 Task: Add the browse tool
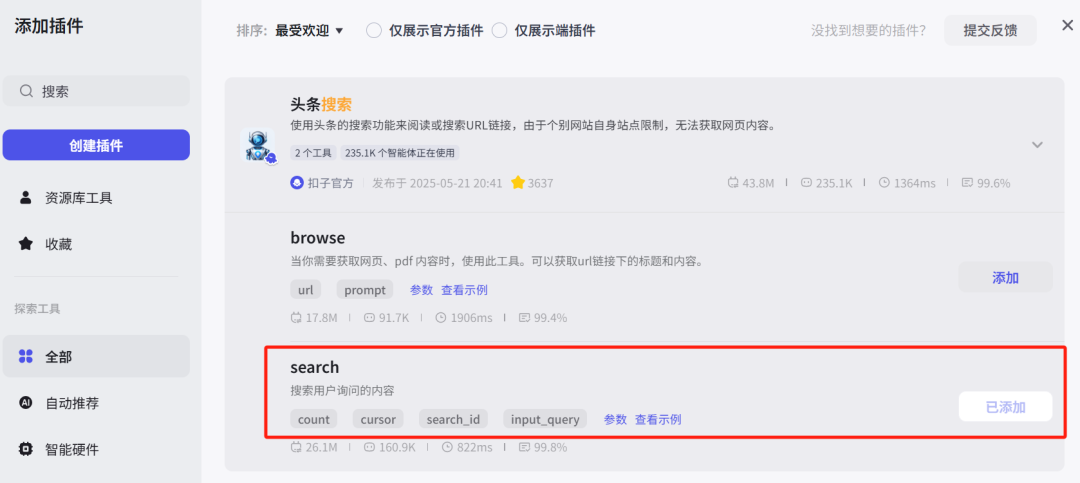(1006, 278)
